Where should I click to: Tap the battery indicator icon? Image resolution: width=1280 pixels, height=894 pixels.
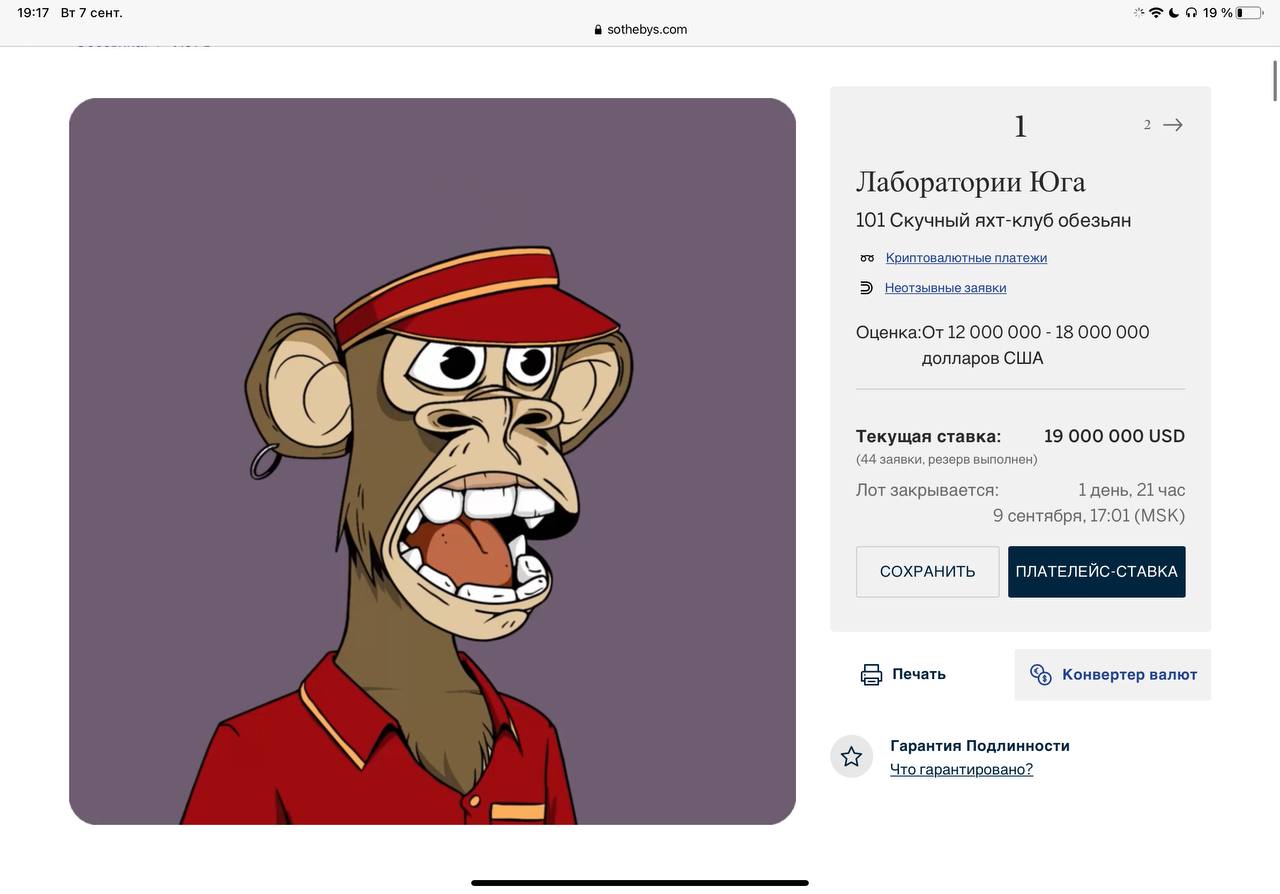pos(1249,13)
